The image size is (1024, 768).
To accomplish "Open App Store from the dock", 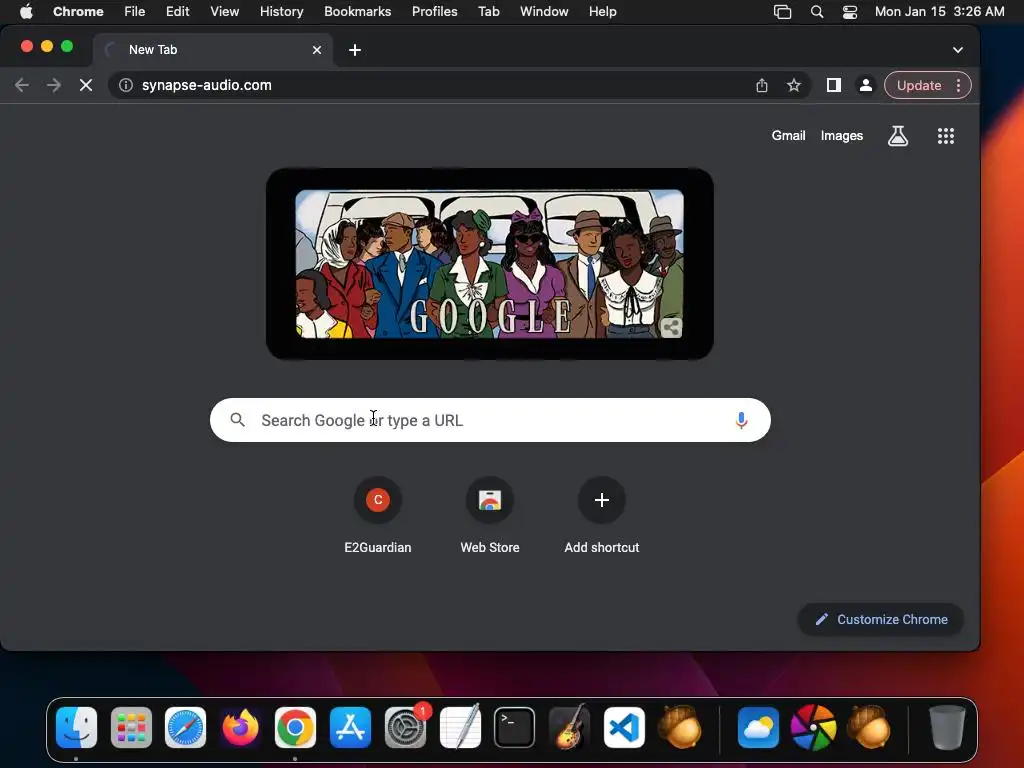I will pyautogui.click(x=350, y=727).
